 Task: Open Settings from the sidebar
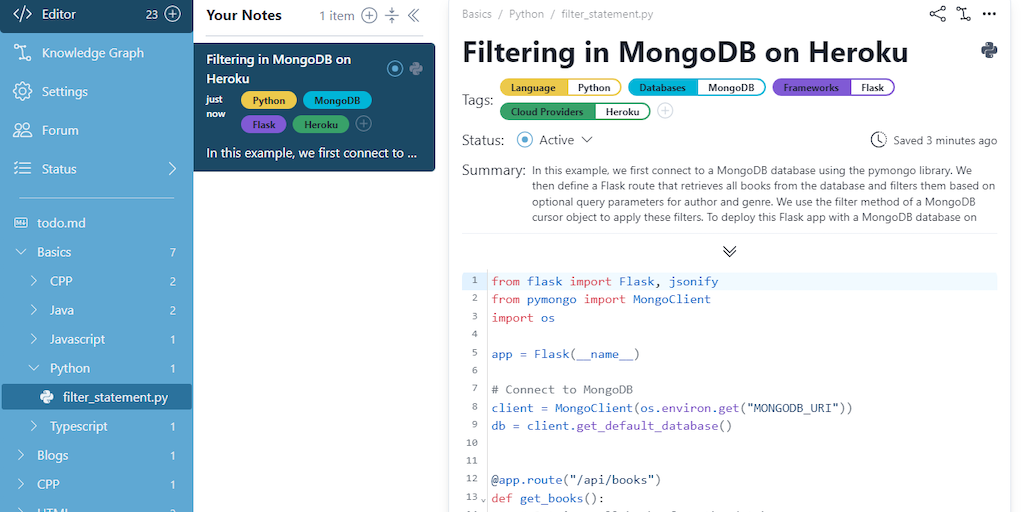64,92
